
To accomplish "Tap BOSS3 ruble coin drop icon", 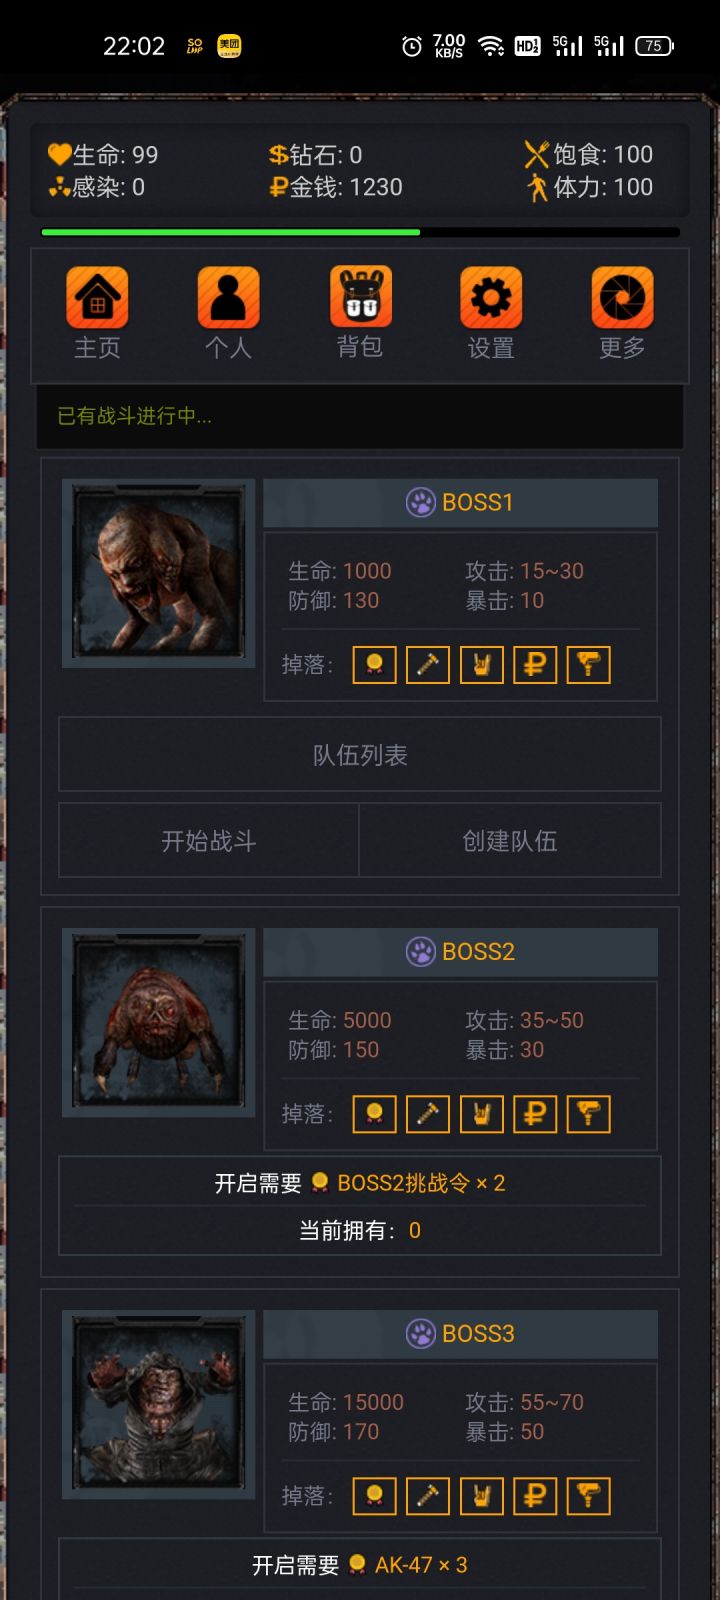I will (535, 1496).
